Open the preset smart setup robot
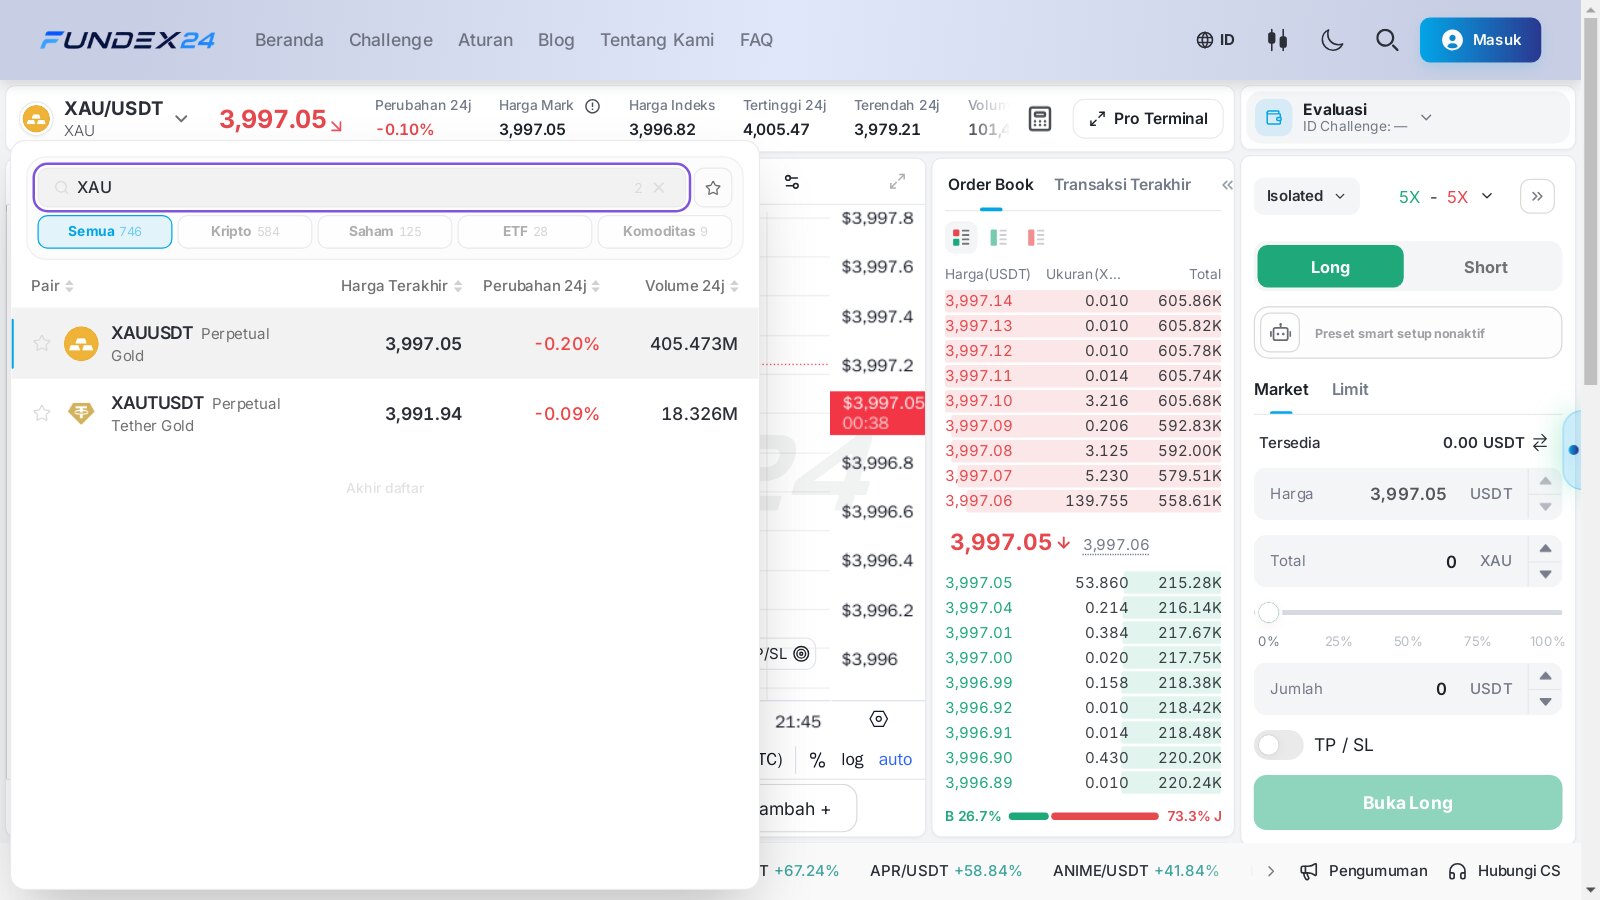The image size is (1600, 900). 1280,333
